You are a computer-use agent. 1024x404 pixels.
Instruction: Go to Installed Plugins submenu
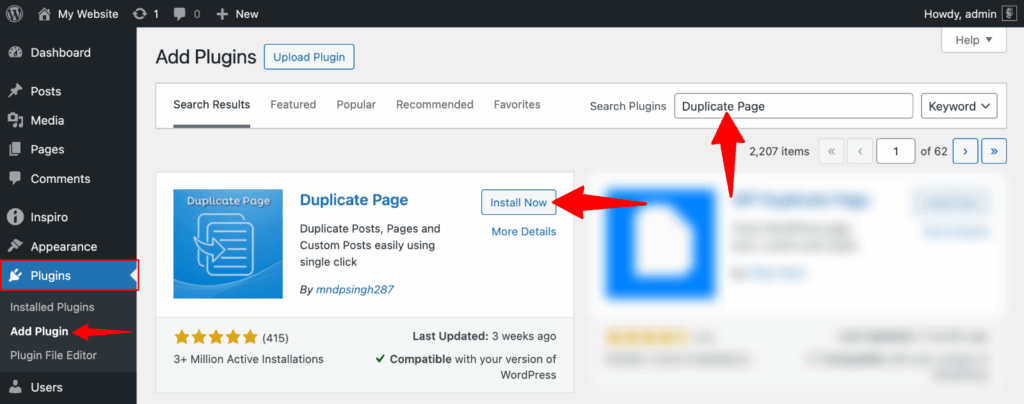(52, 307)
